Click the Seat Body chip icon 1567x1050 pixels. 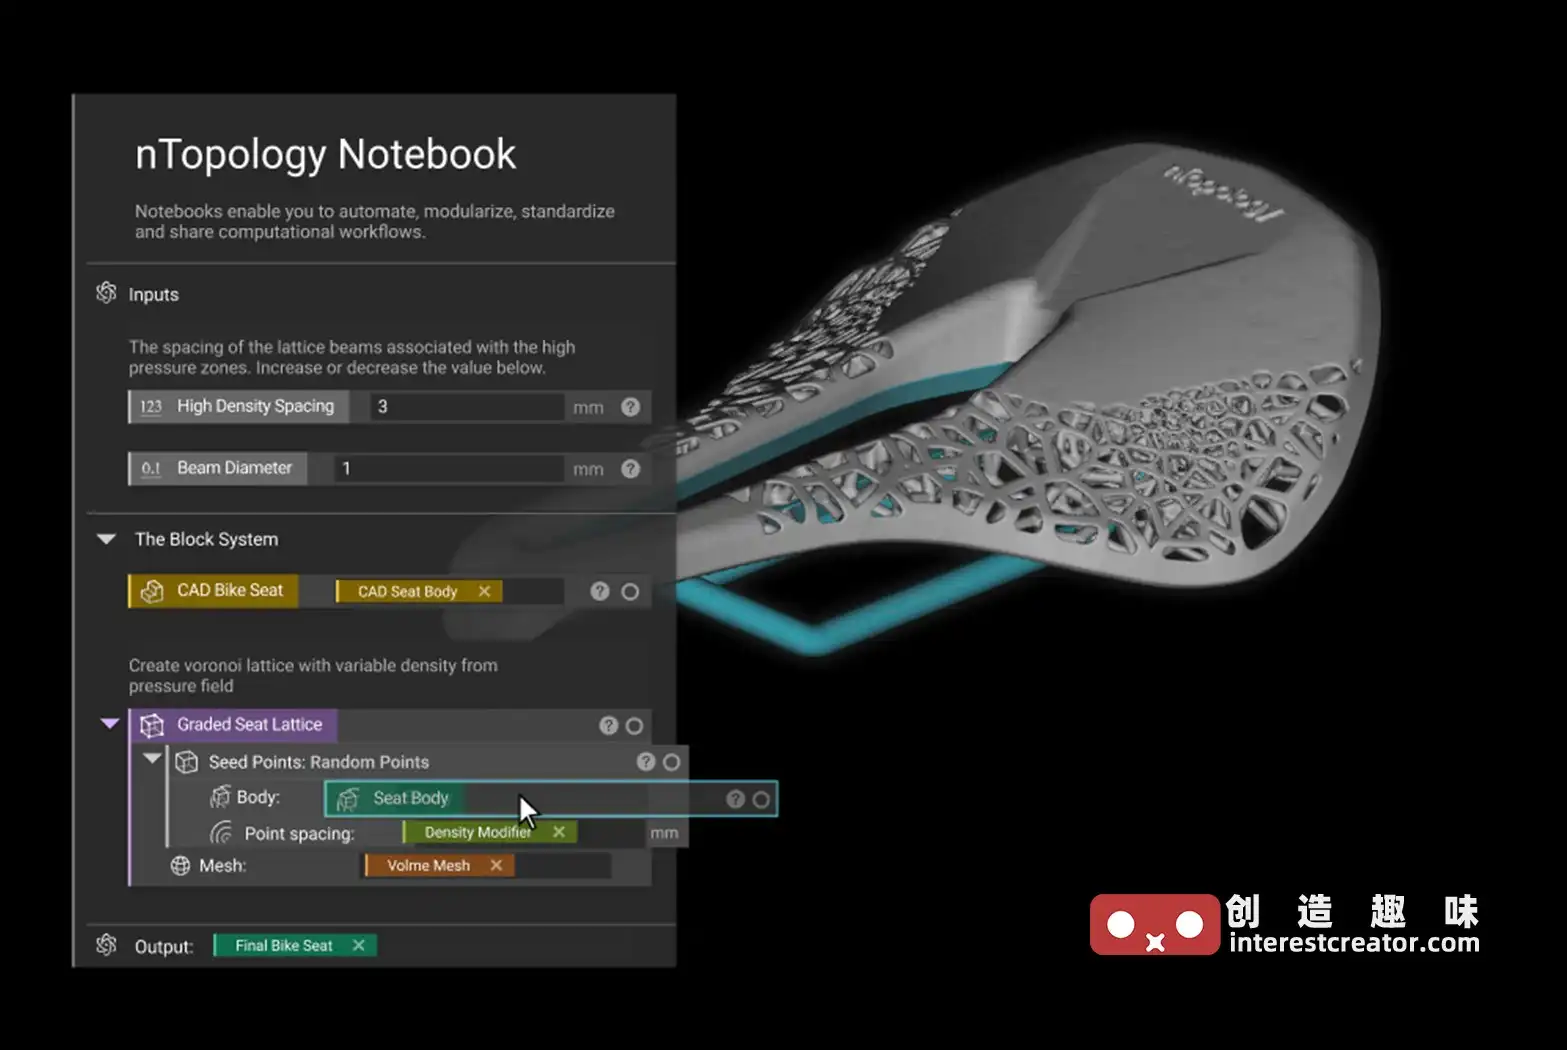[x=348, y=798]
